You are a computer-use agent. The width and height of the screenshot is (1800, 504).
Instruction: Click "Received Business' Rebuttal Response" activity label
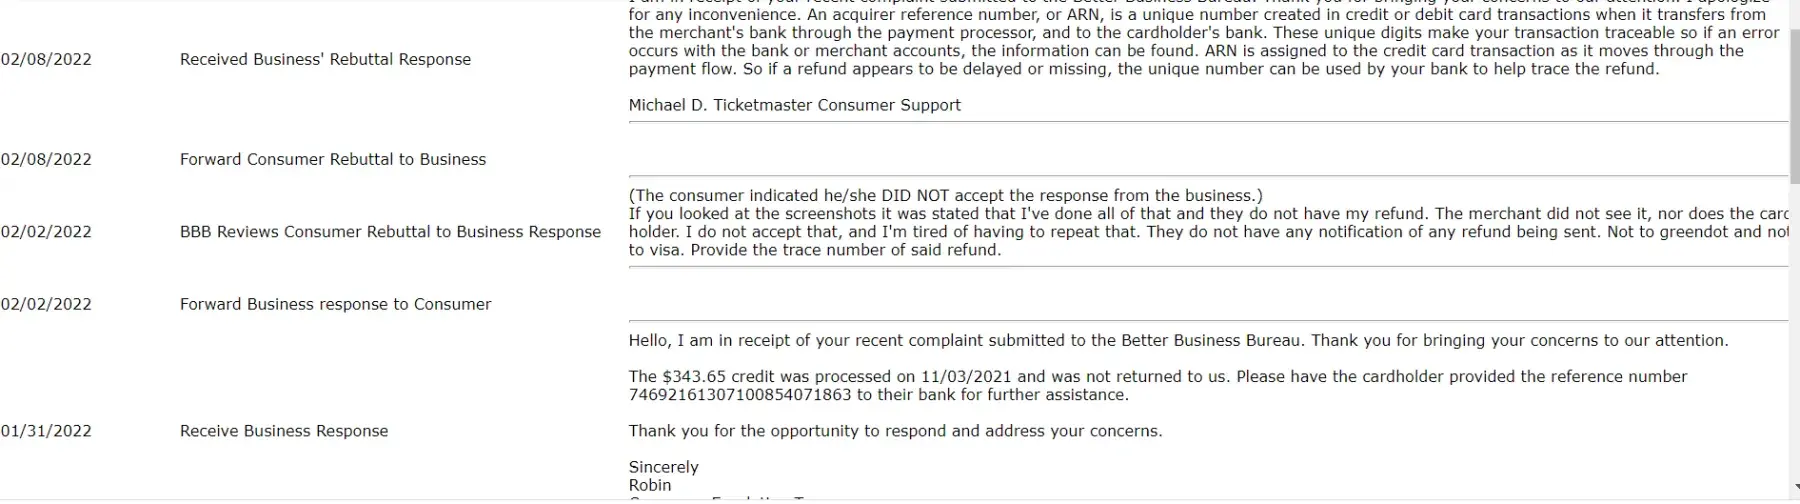[x=325, y=60]
